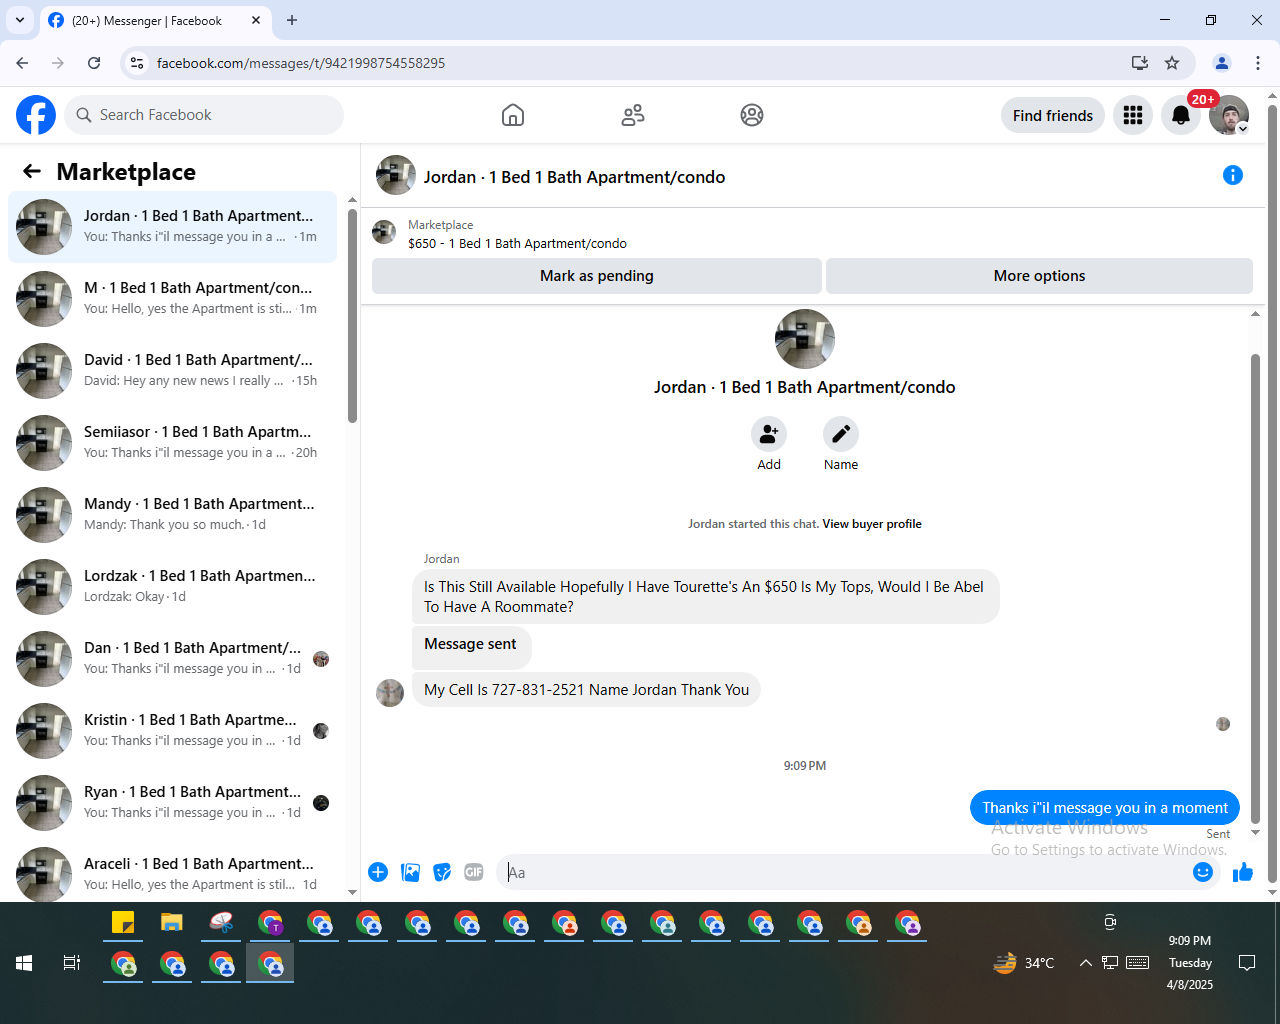Select the Messenger Facebook browser tab
Screen dimensions: 1280x1024
(x=154, y=20)
